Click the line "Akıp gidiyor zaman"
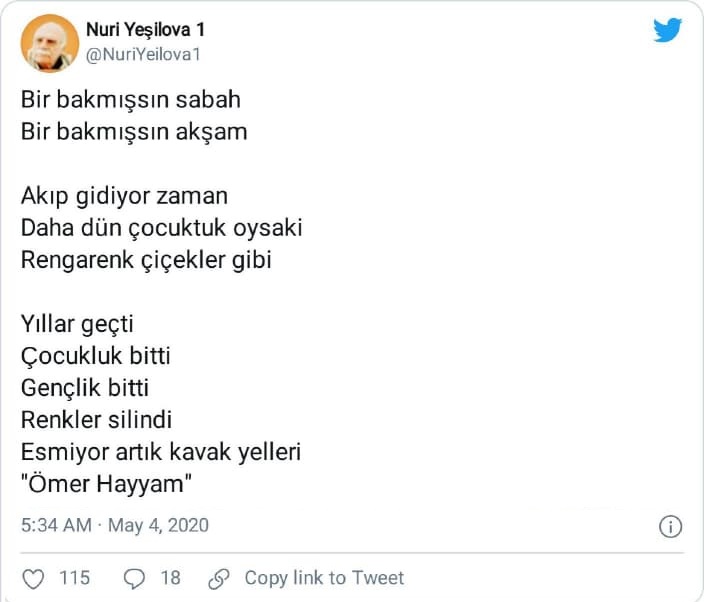The image size is (704, 602). pyautogui.click(x=124, y=195)
